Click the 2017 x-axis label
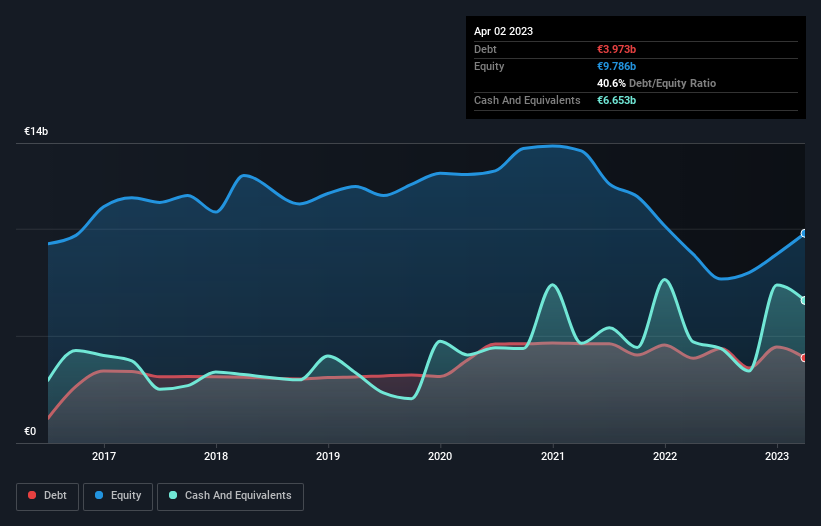 point(104,456)
